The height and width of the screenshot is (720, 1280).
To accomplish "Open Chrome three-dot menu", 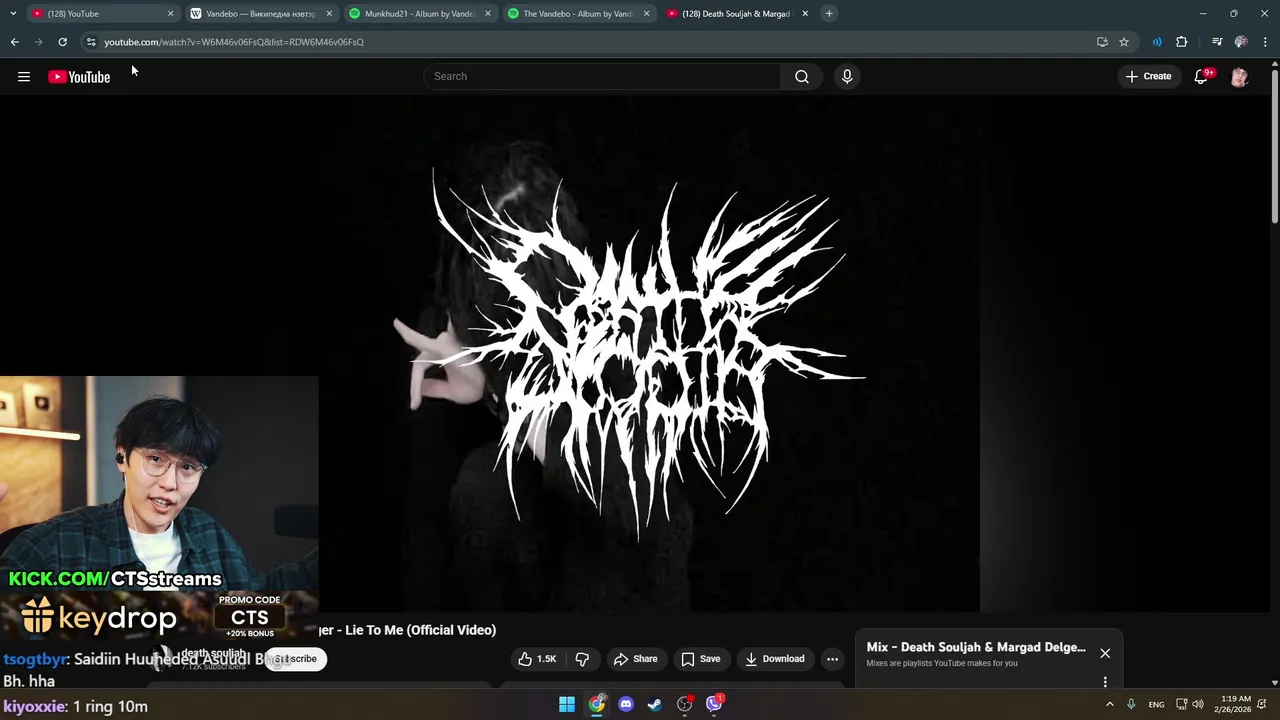I will [x=1266, y=42].
